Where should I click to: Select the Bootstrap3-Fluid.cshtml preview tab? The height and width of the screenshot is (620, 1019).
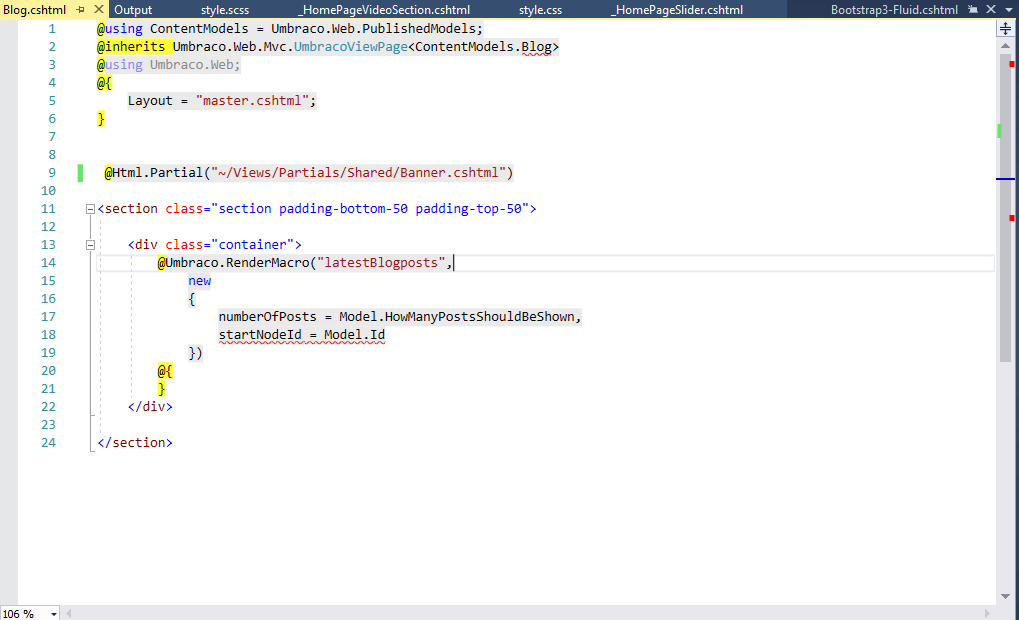894,10
